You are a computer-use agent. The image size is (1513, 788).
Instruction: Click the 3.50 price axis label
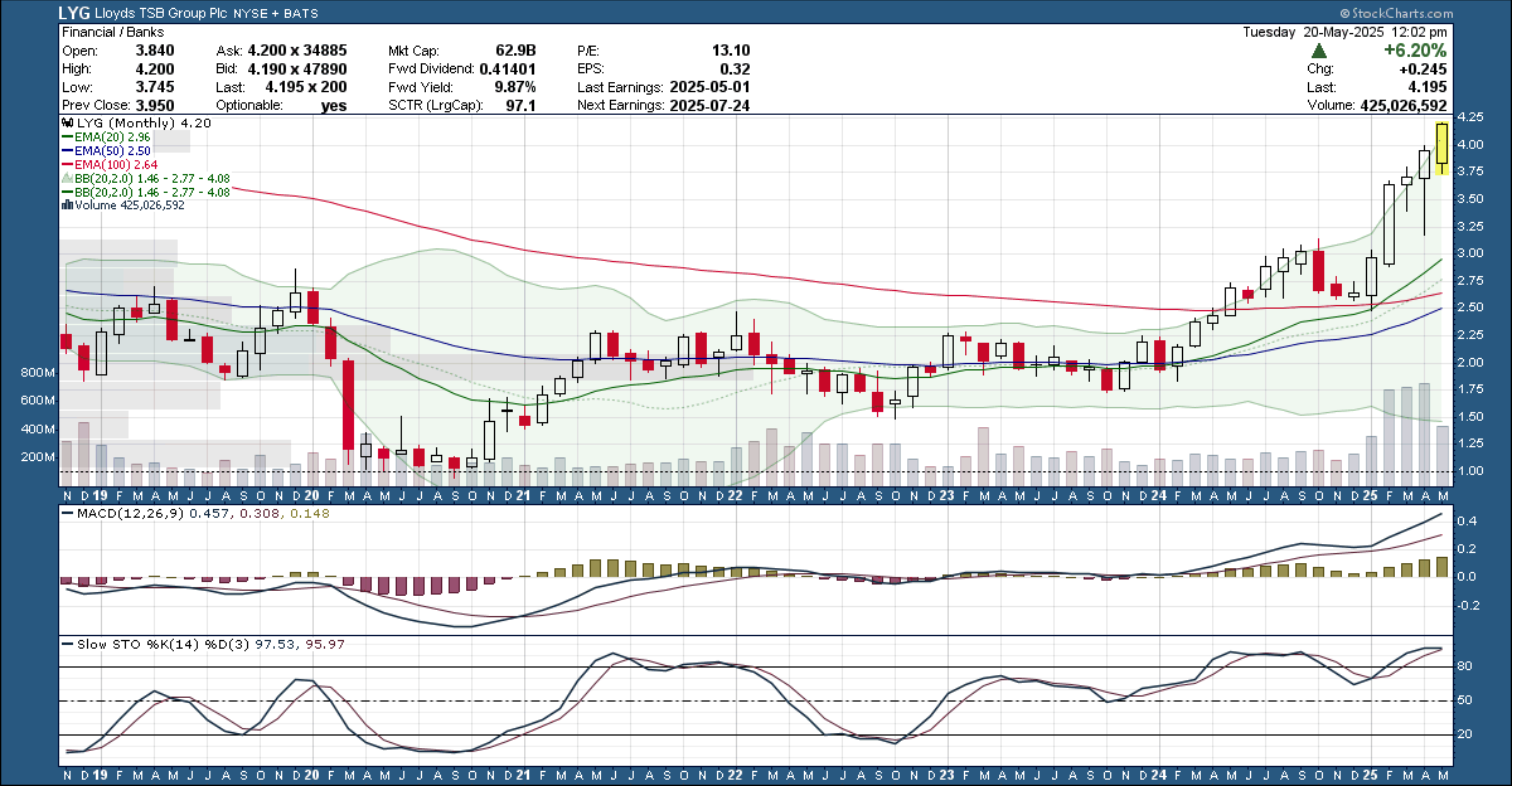[1470, 199]
